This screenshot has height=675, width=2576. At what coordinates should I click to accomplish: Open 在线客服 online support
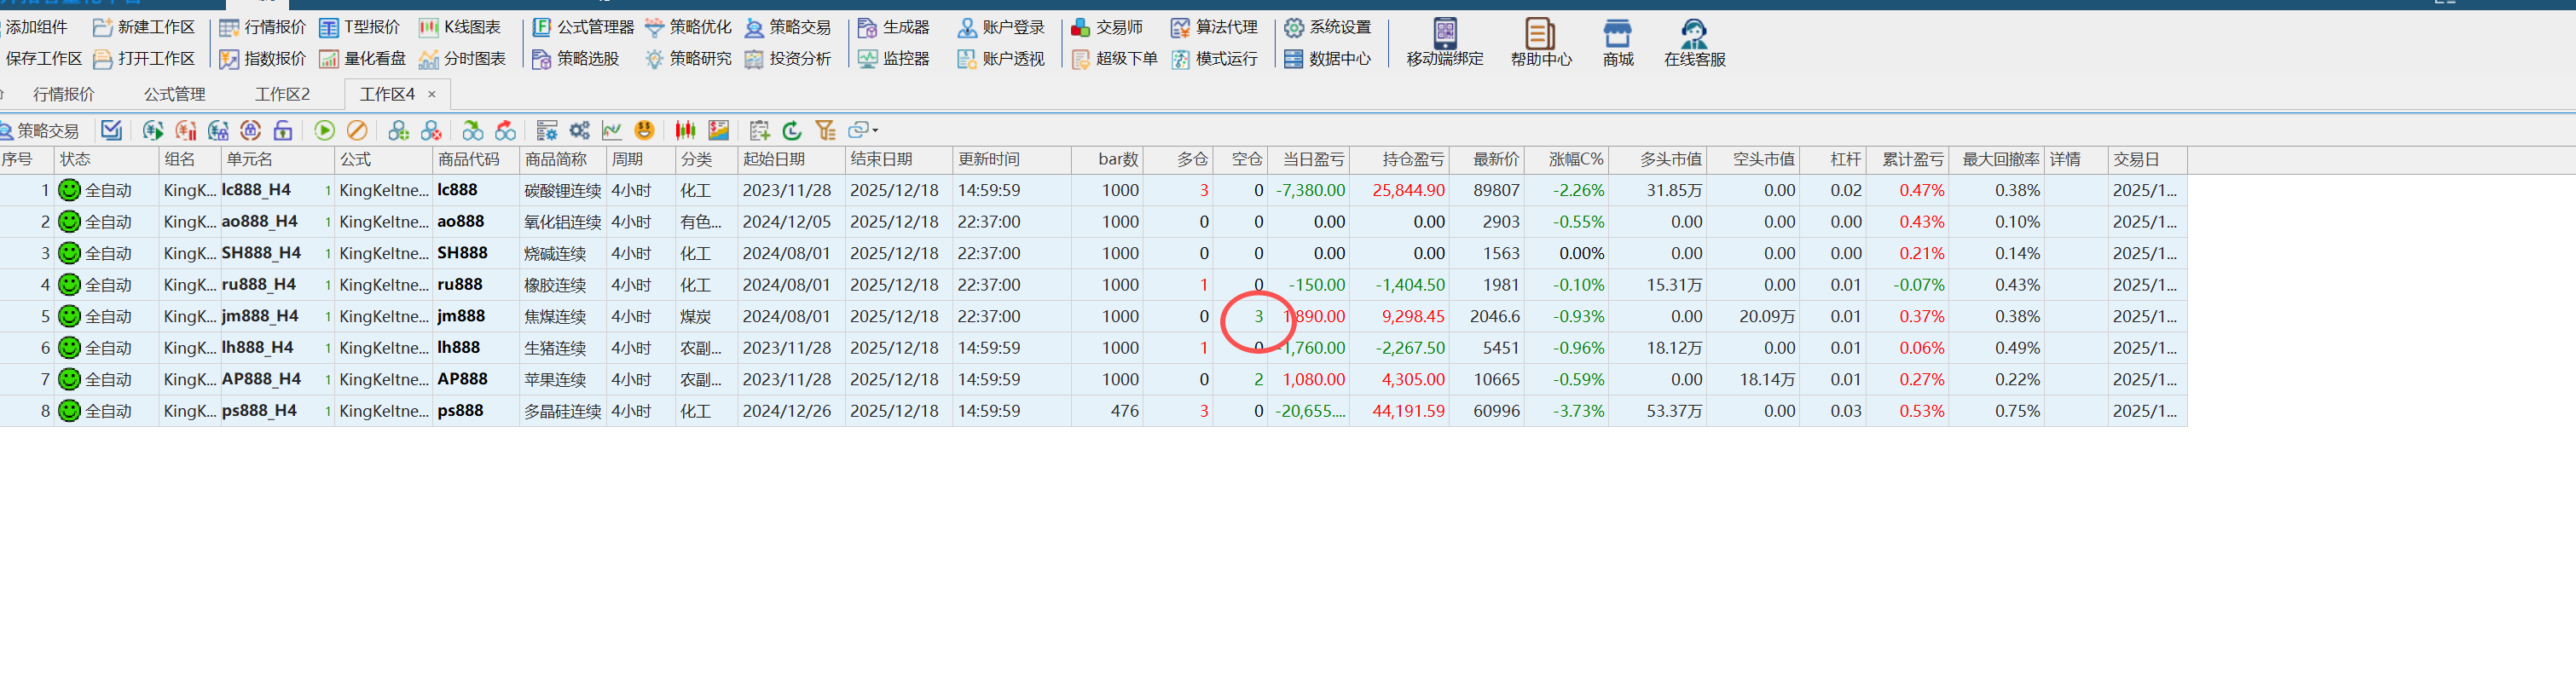(1694, 43)
